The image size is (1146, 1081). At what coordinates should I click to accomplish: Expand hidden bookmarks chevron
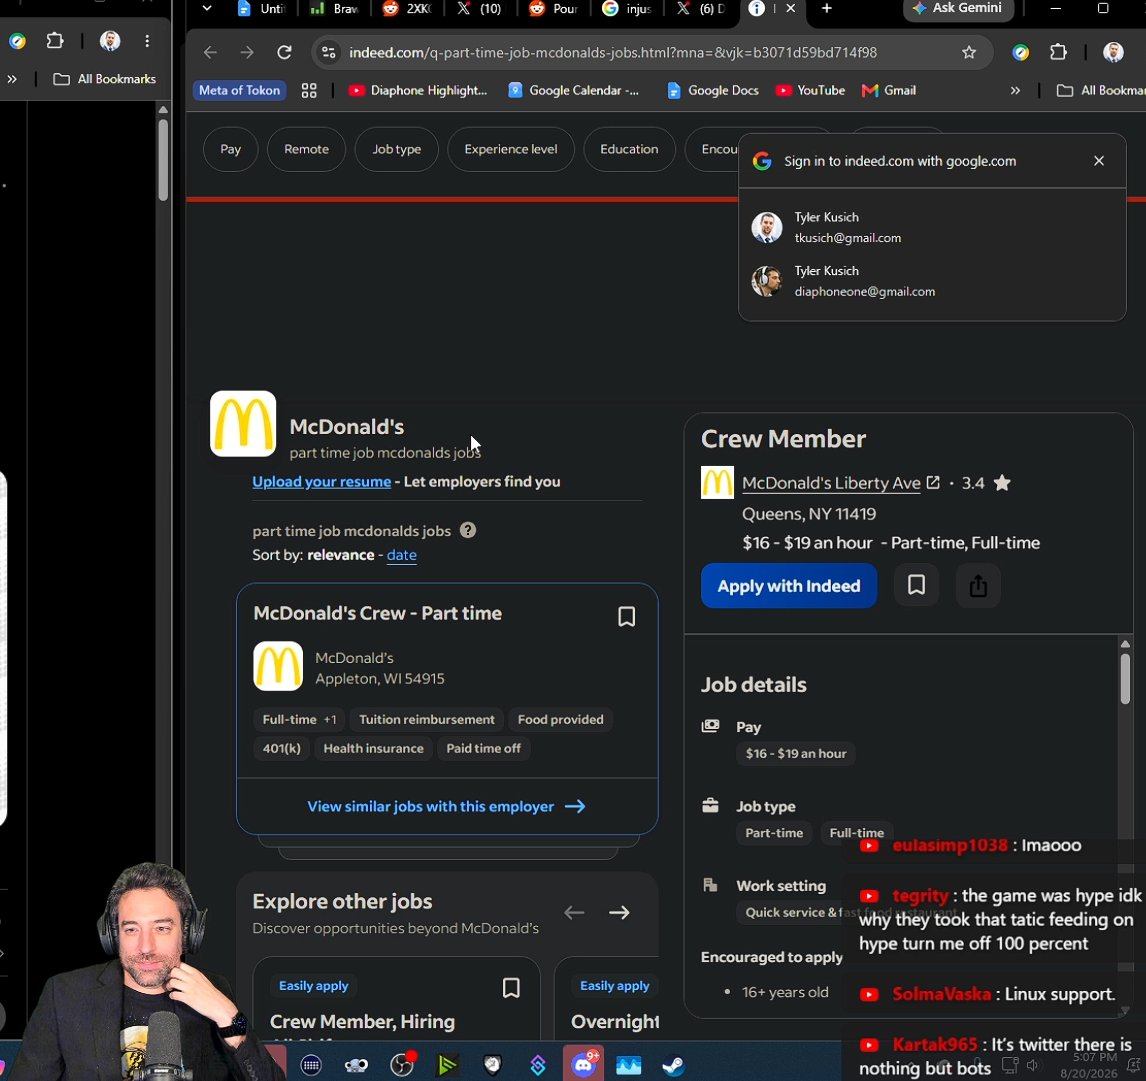click(1015, 91)
